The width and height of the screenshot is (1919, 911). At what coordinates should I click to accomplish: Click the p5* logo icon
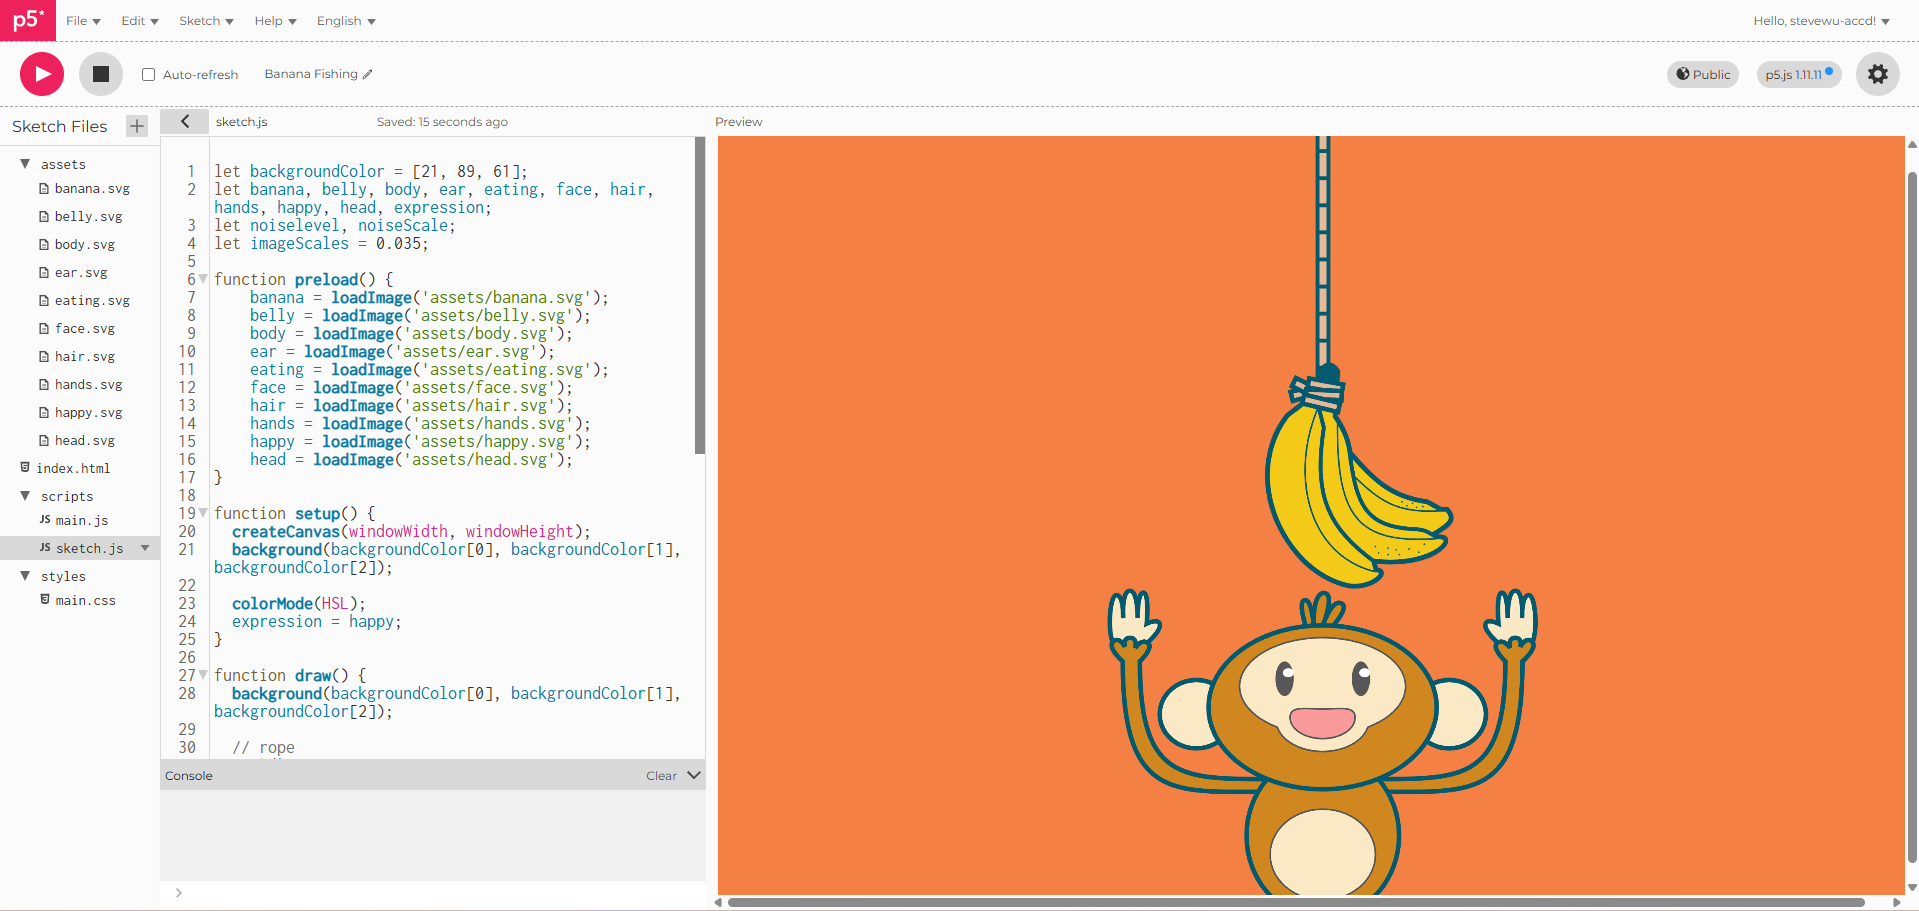(x=27, y=20)
